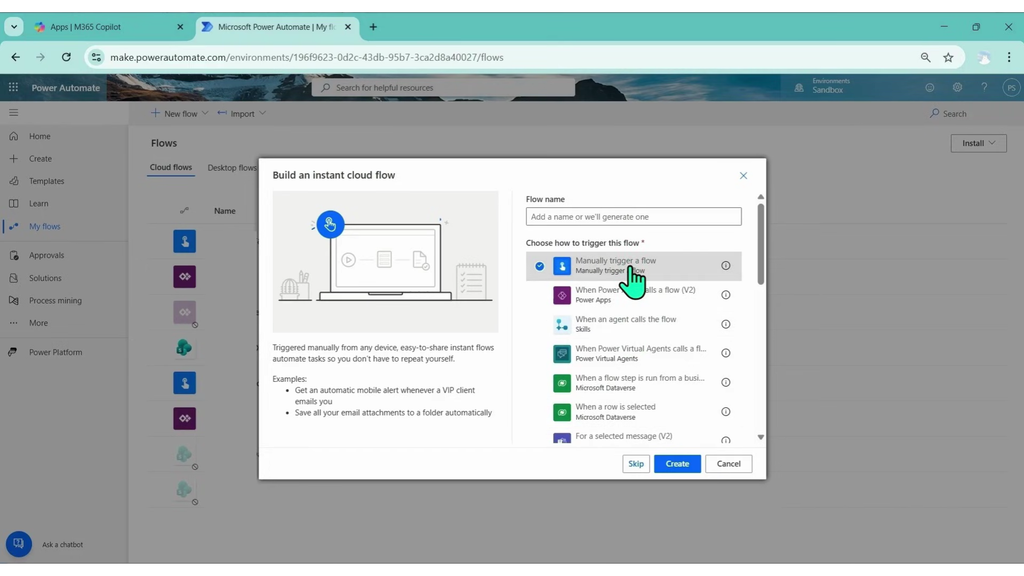Show info for flow step Dataverse trigger
1024x576 pixels.
pyautogui.click(x=726, y=383)
